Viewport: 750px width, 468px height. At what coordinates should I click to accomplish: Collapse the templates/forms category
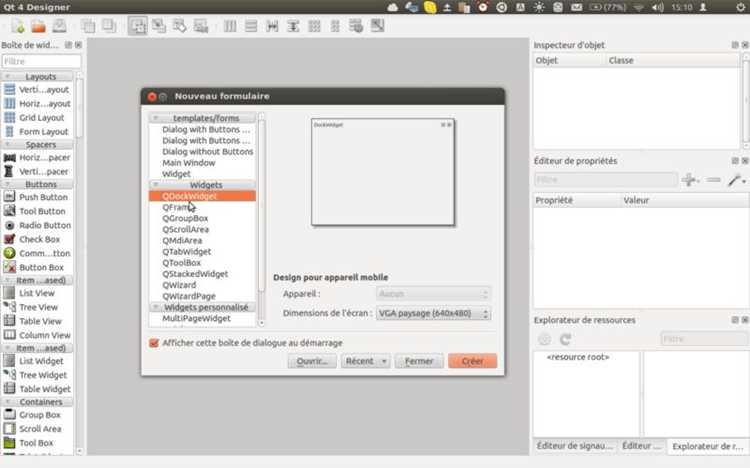(x=155, y=118)
